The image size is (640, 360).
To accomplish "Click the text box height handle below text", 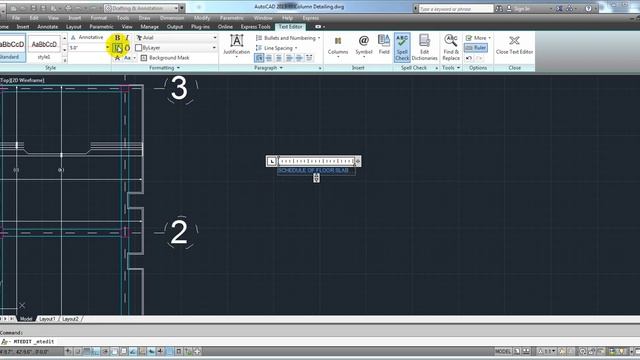I will 316,178.
